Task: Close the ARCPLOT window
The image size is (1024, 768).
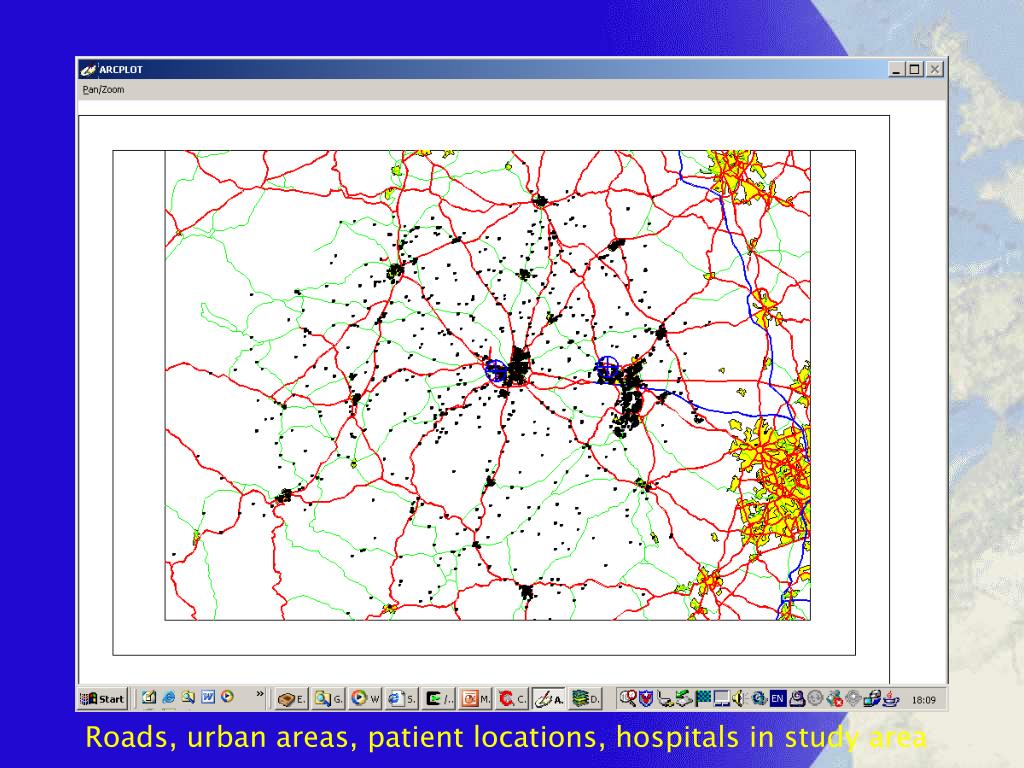Action: click(935, 69)
